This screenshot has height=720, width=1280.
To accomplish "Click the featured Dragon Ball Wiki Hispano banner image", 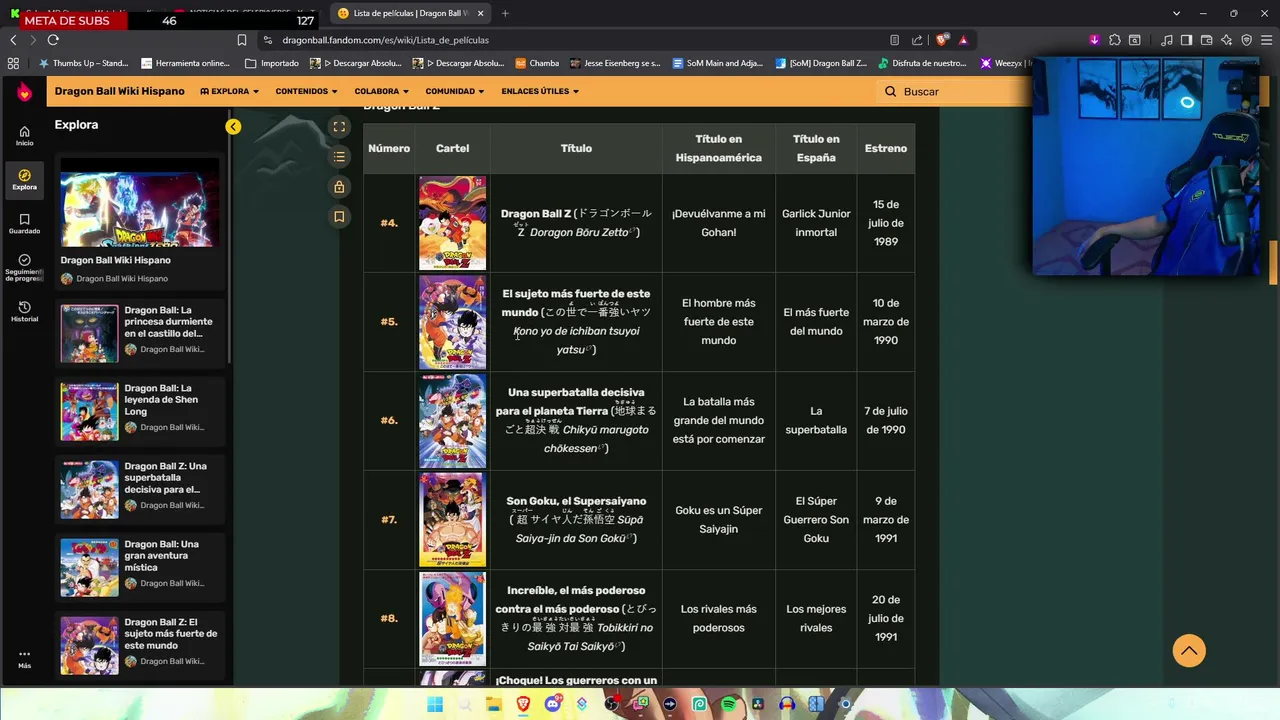I will [x=140, y=205].
